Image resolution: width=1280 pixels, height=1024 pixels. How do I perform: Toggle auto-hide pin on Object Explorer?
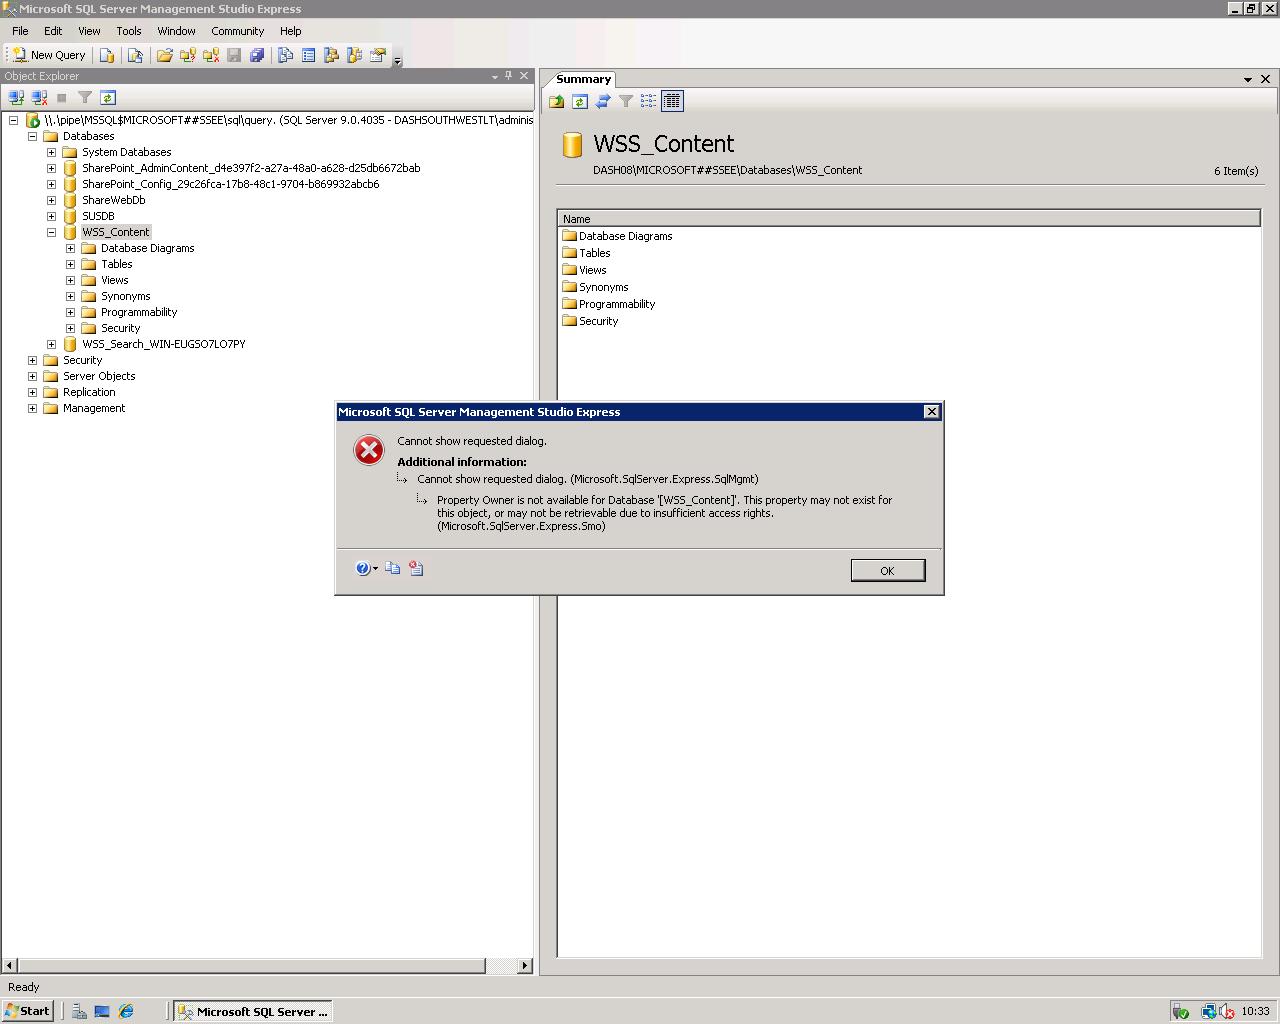(508, 76)
